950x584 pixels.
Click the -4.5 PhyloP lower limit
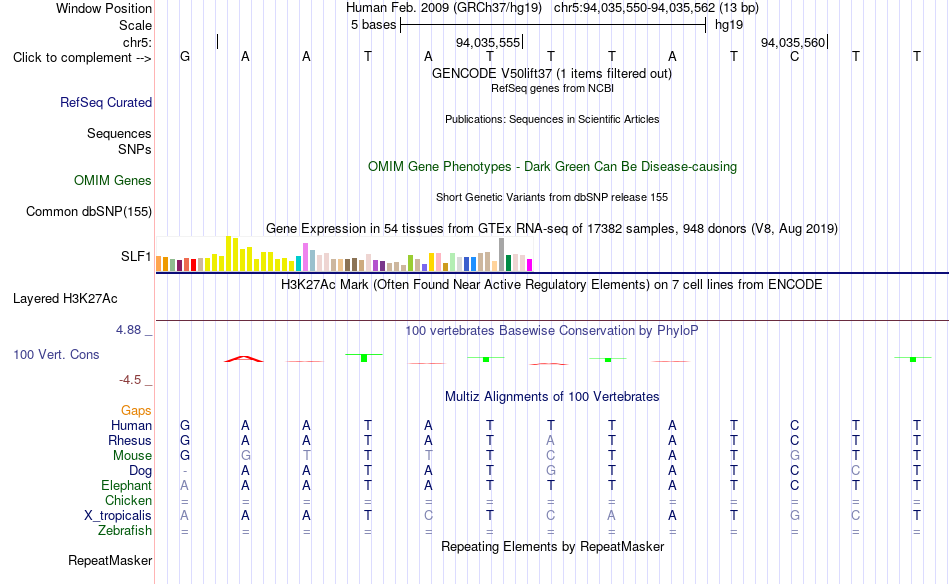130,380
